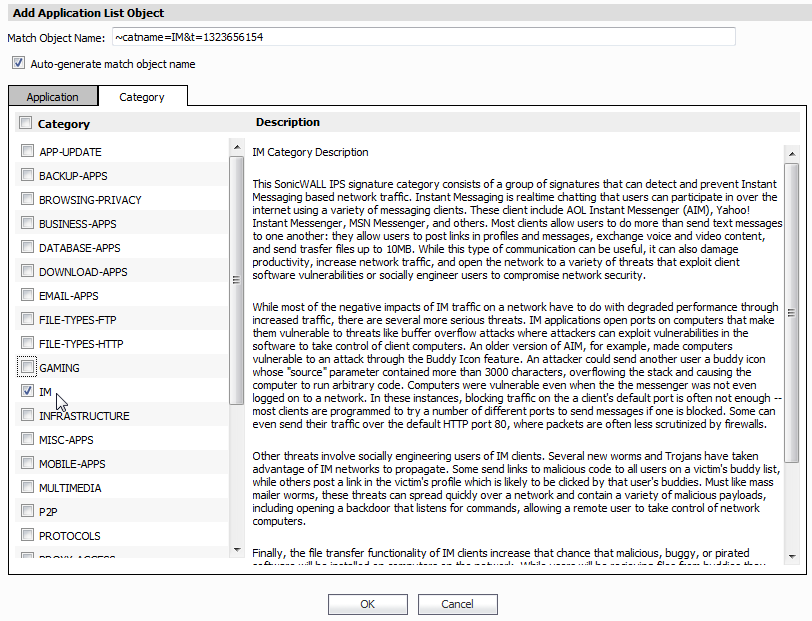Check the MISC-APPS category box

tap(27, 439)
